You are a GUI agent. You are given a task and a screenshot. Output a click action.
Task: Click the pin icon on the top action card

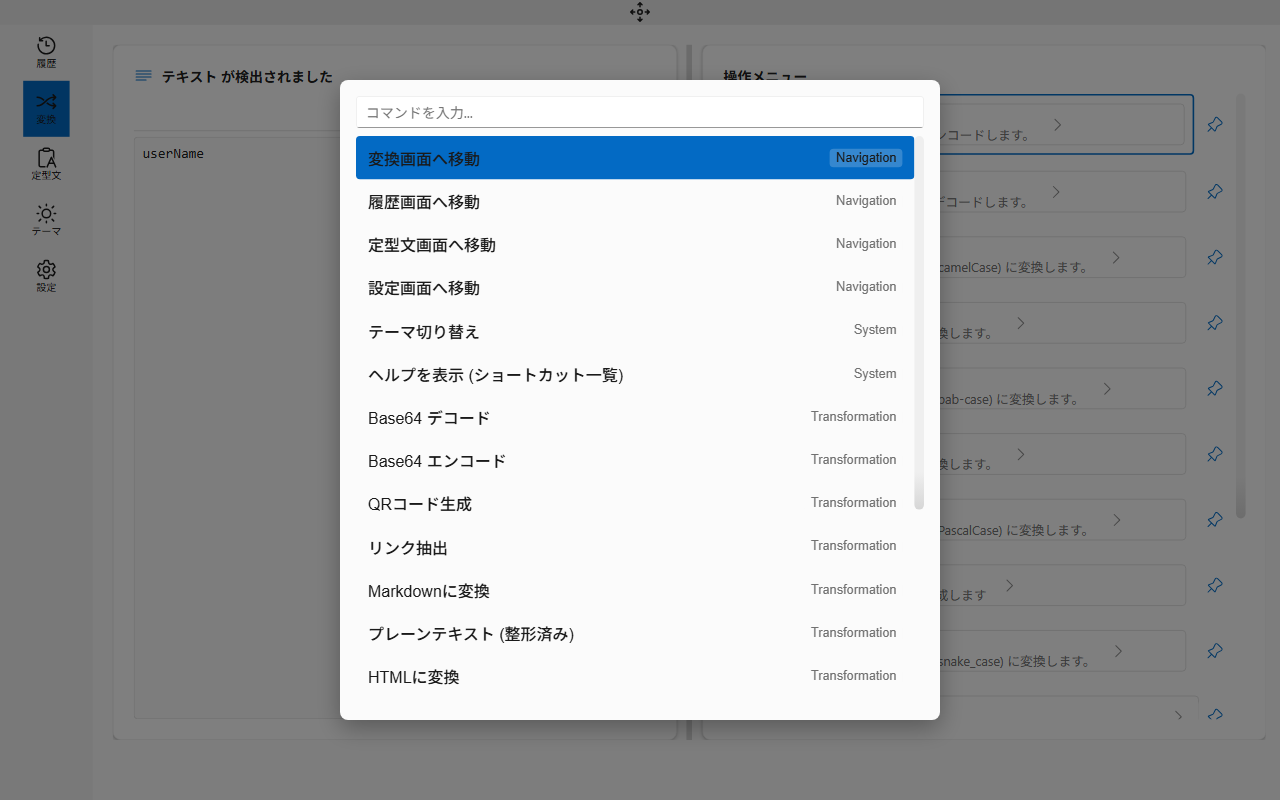click(x=1214, y=124)
